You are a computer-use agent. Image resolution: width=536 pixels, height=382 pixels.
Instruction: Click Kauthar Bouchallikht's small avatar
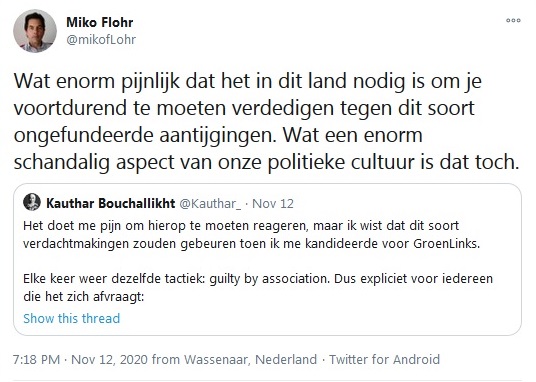pos(32,202)
